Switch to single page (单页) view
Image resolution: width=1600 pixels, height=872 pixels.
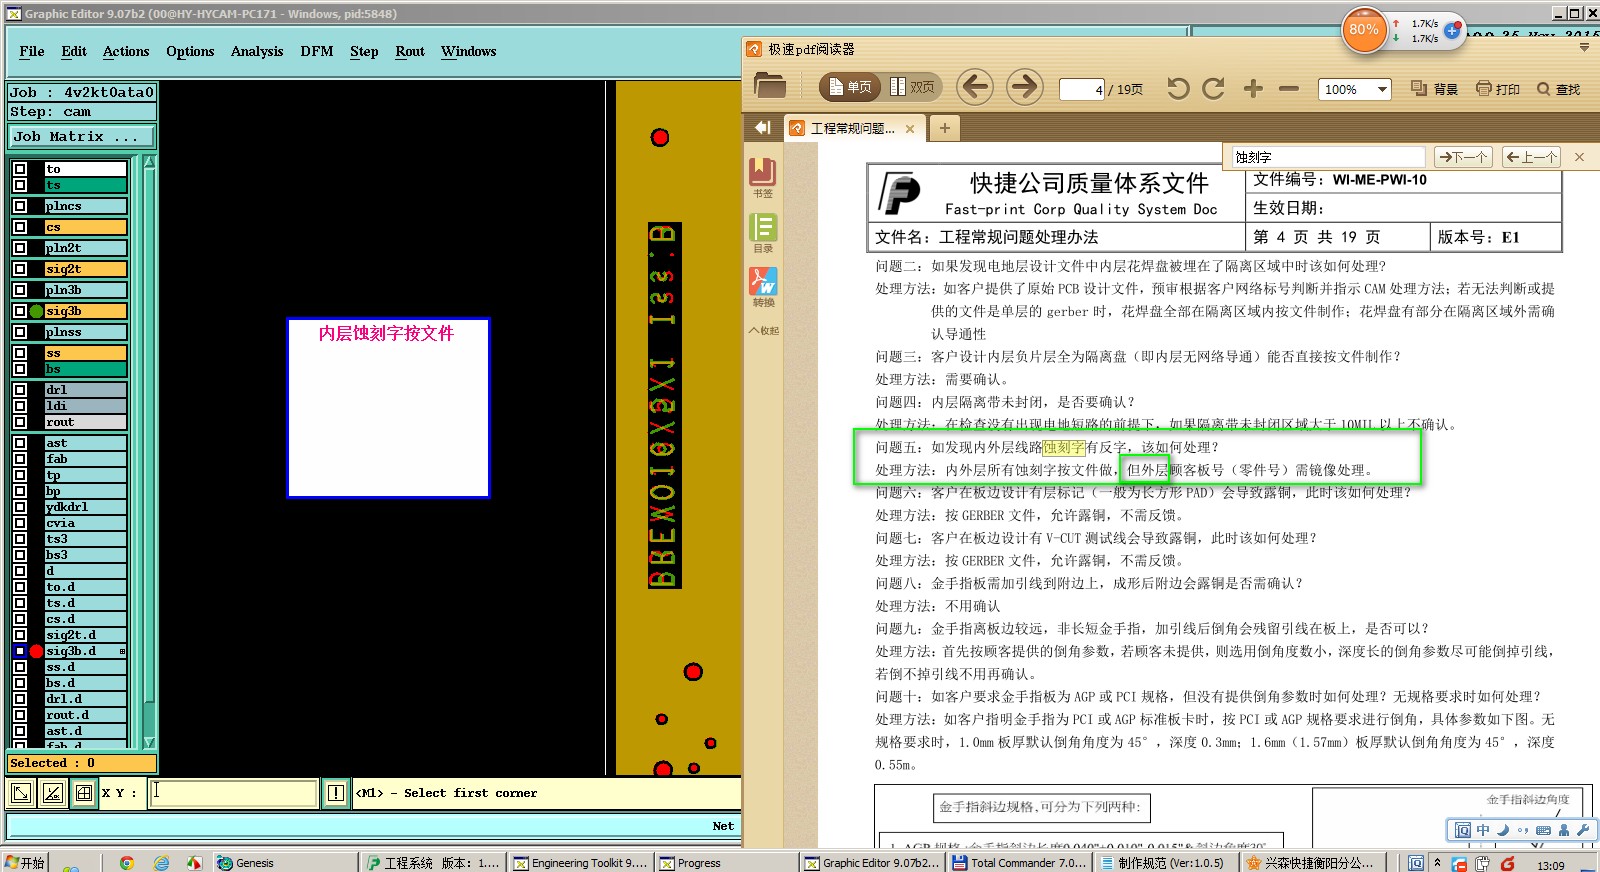tap(849, 87)
